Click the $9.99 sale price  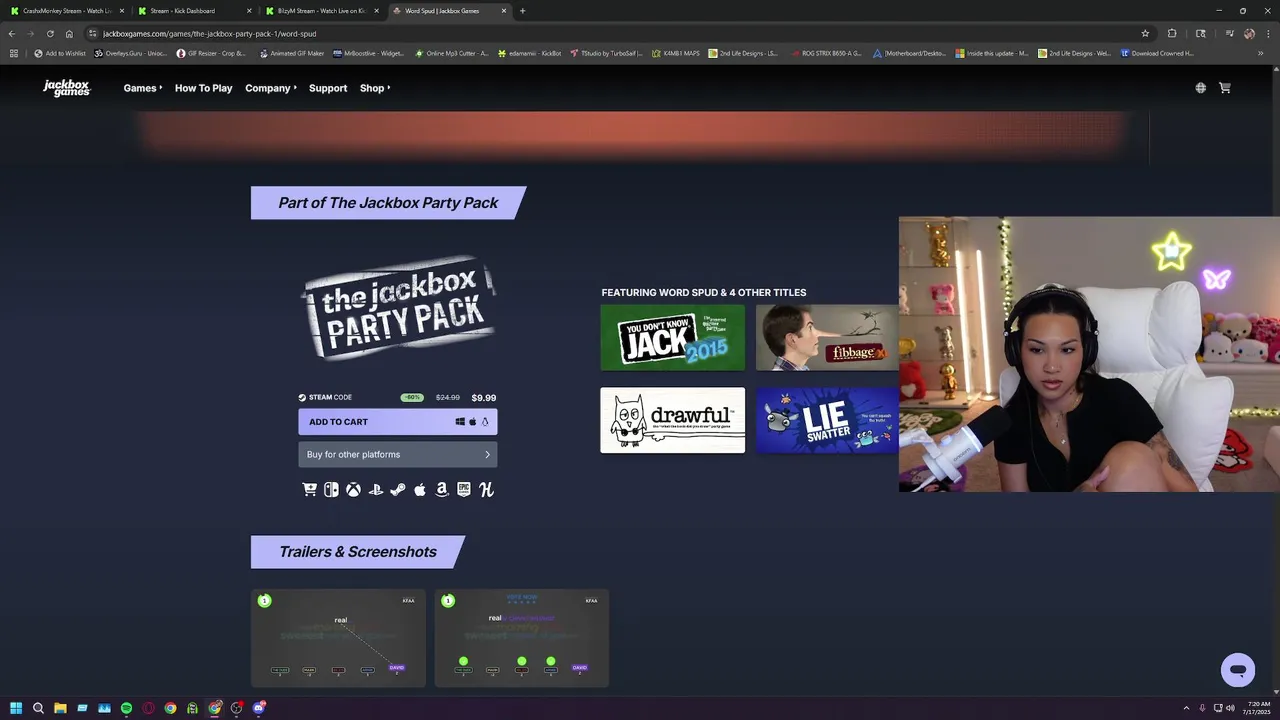click(x=483, y=397)
